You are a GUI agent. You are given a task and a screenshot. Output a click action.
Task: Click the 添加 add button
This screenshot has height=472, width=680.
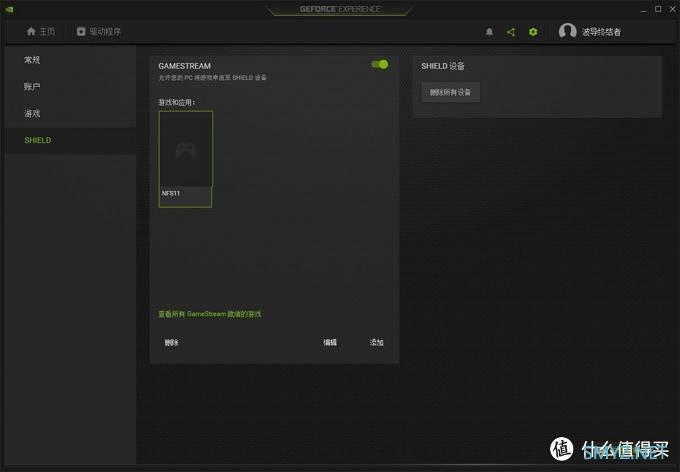tap(376, 342)
